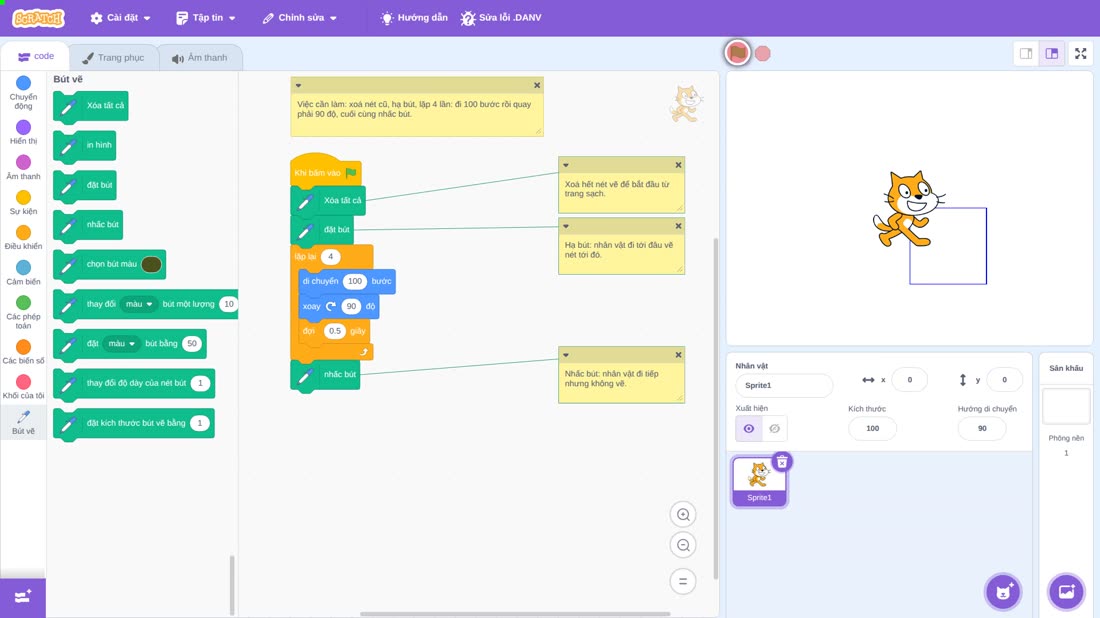This screenshot has width=1100, height=618.
Task: Hide the sprite with crossed-eye icon
Action: pyautogui.click(x=774, y=429)
